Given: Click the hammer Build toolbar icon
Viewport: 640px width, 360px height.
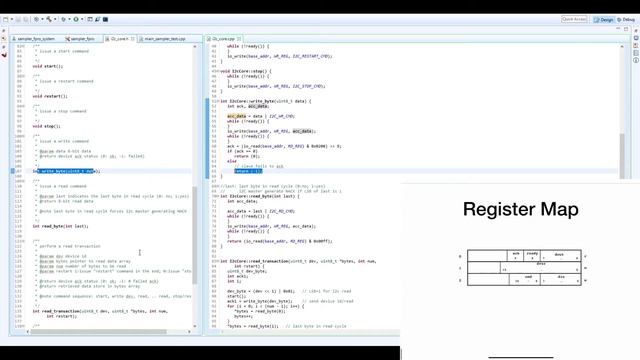Looking at the screenshot, I should [x=49, y=19].
